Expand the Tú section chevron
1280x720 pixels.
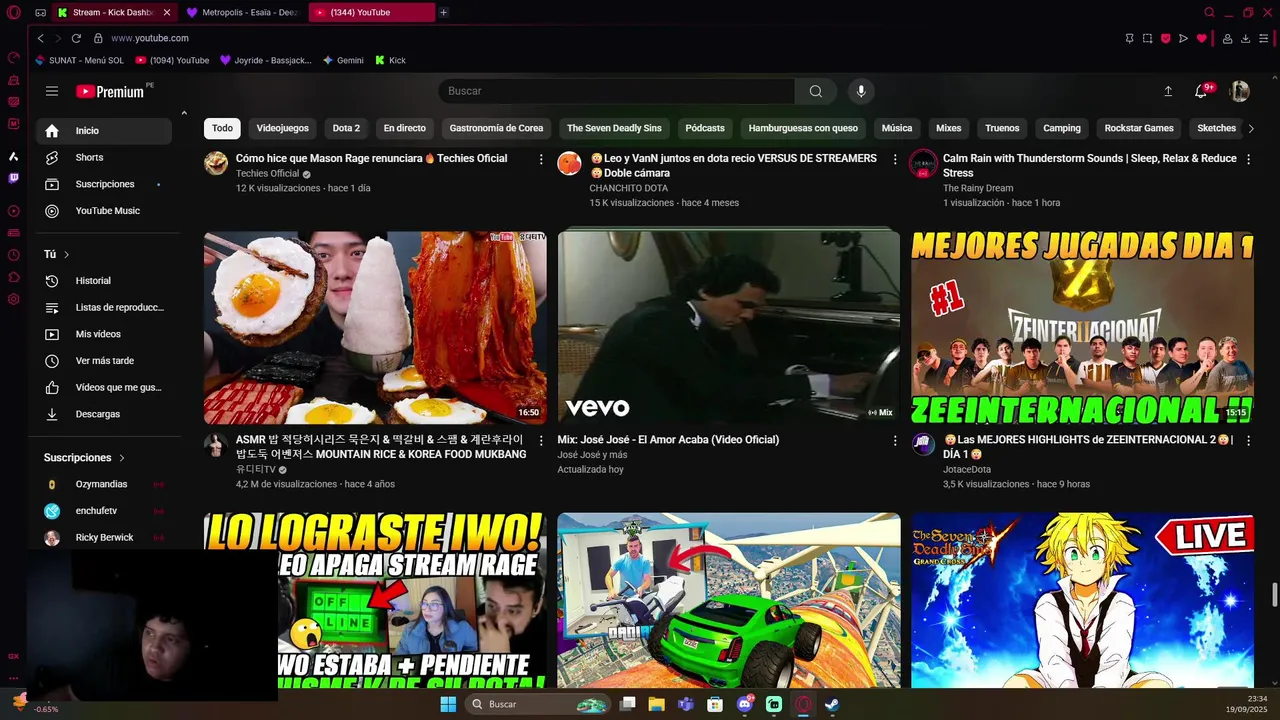[66, 255]
